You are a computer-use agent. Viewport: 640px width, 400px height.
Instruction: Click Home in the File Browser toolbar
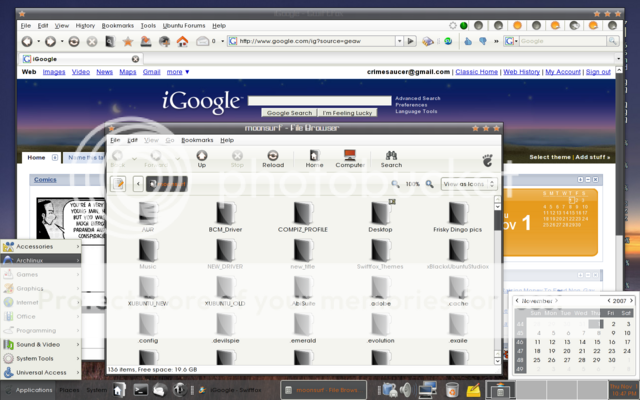pos(314,159)
